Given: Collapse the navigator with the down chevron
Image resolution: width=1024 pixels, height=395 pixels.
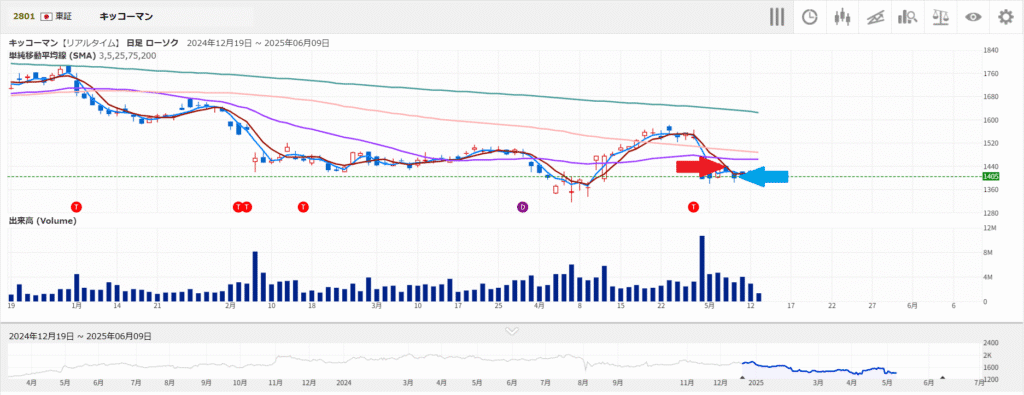Looking at the screenshot, I should [512, 331].
